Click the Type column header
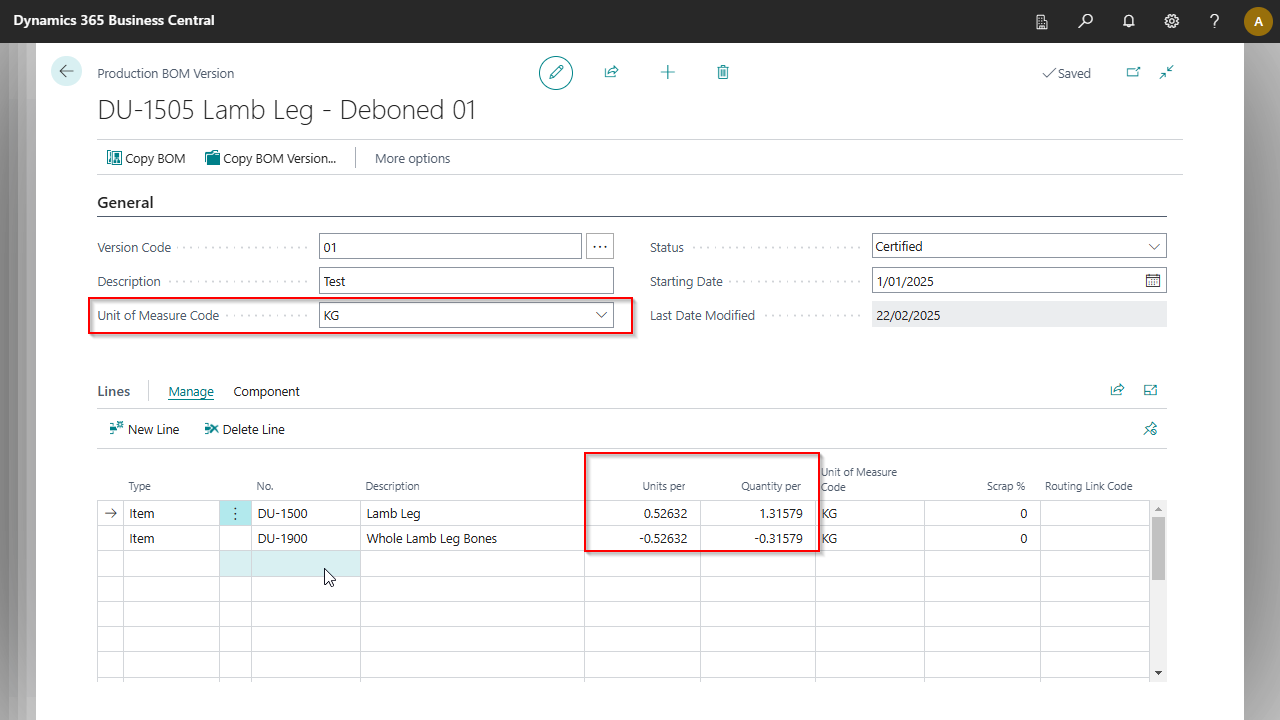The image size is (1280, 720). (x=140, y=486)
